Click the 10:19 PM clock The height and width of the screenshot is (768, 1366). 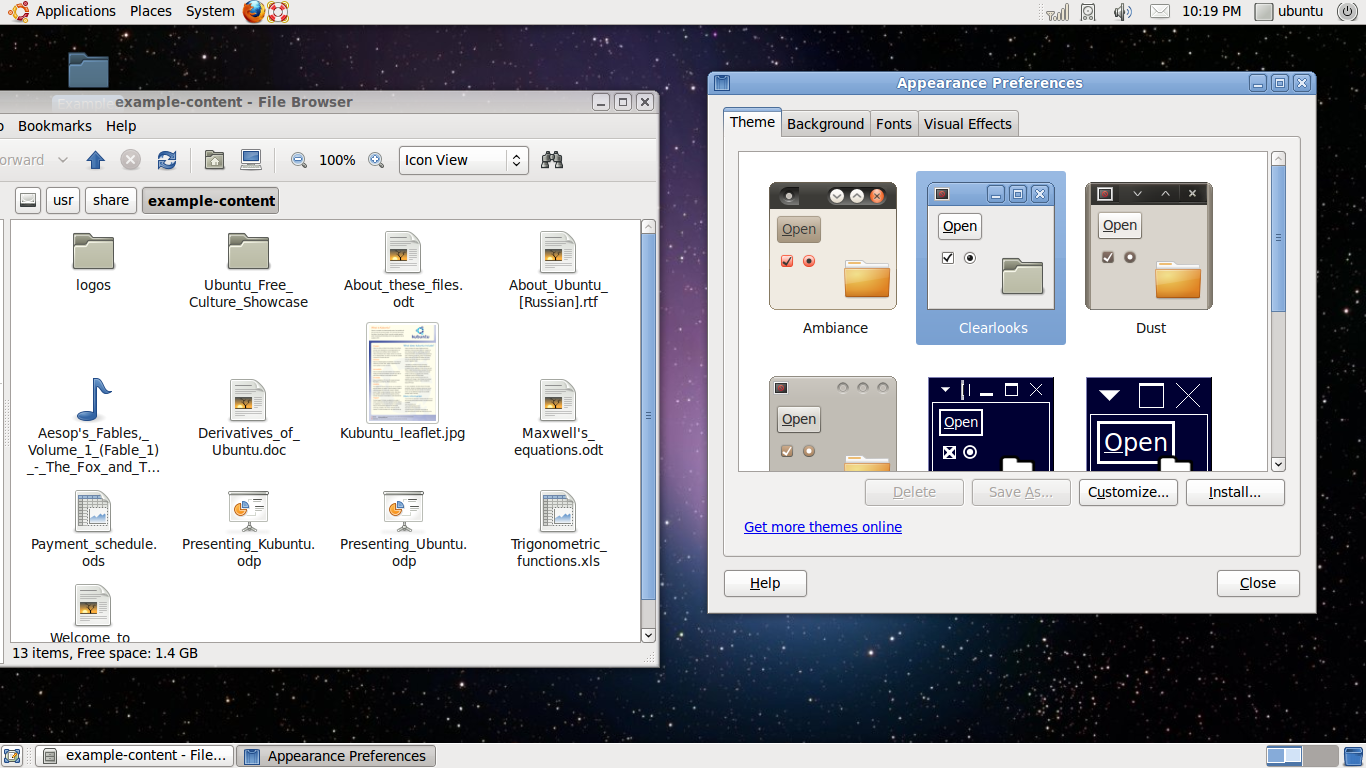[1211, 12]
